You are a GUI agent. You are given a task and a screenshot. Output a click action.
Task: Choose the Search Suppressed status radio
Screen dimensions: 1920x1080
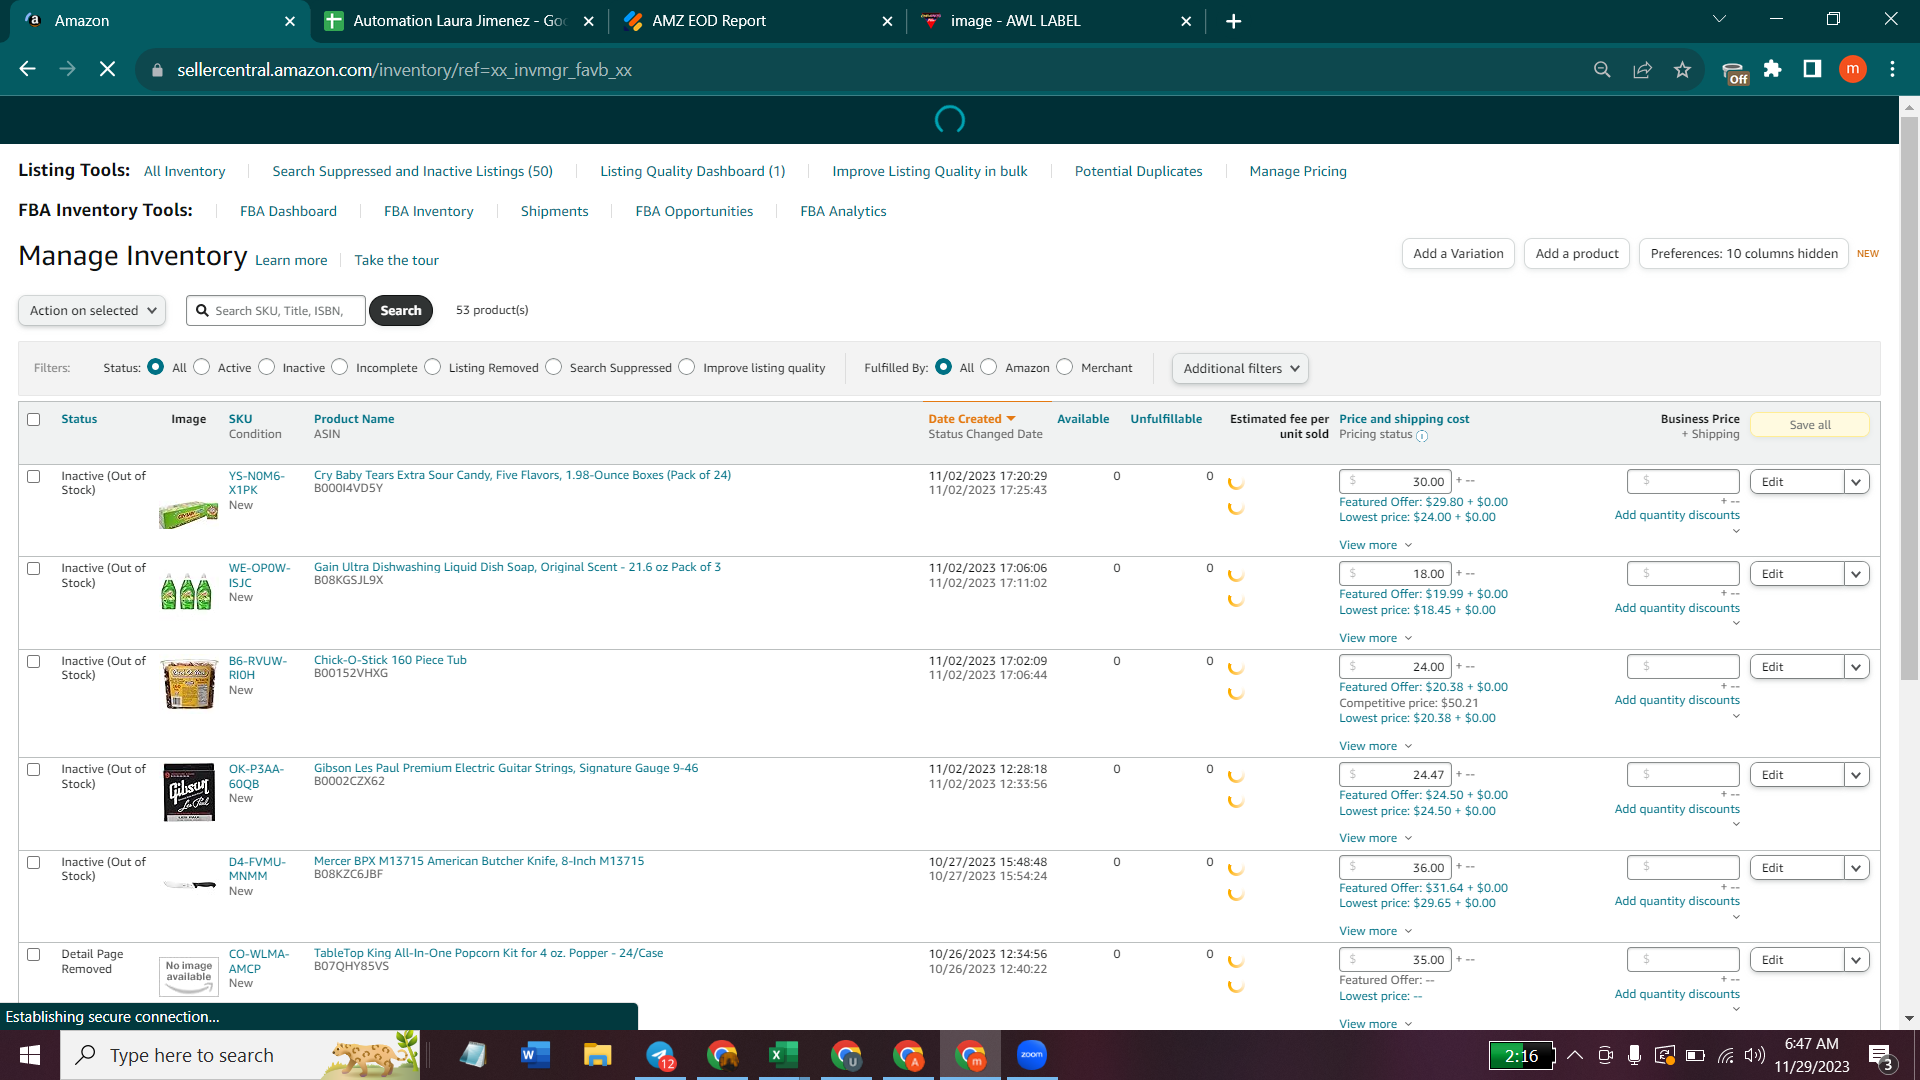pyautogui.click(x=554, y=367)
